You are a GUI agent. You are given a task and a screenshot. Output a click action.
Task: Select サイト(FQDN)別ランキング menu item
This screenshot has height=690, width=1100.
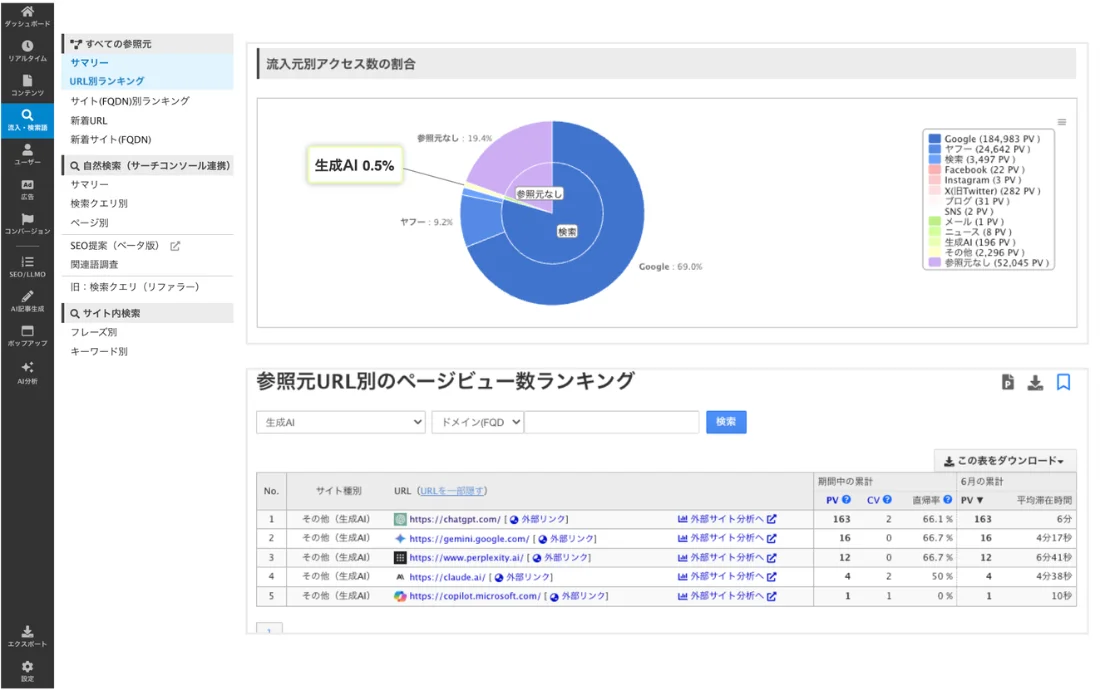(130, 101)
